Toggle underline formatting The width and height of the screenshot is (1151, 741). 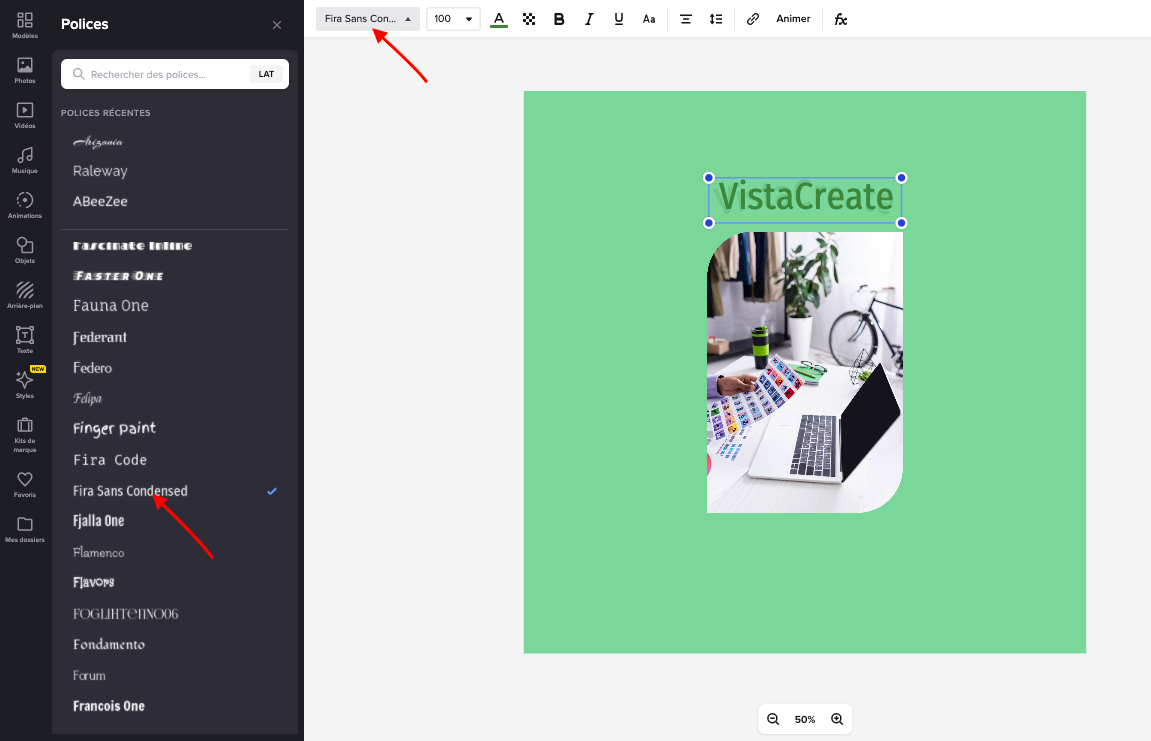point(619,19)
